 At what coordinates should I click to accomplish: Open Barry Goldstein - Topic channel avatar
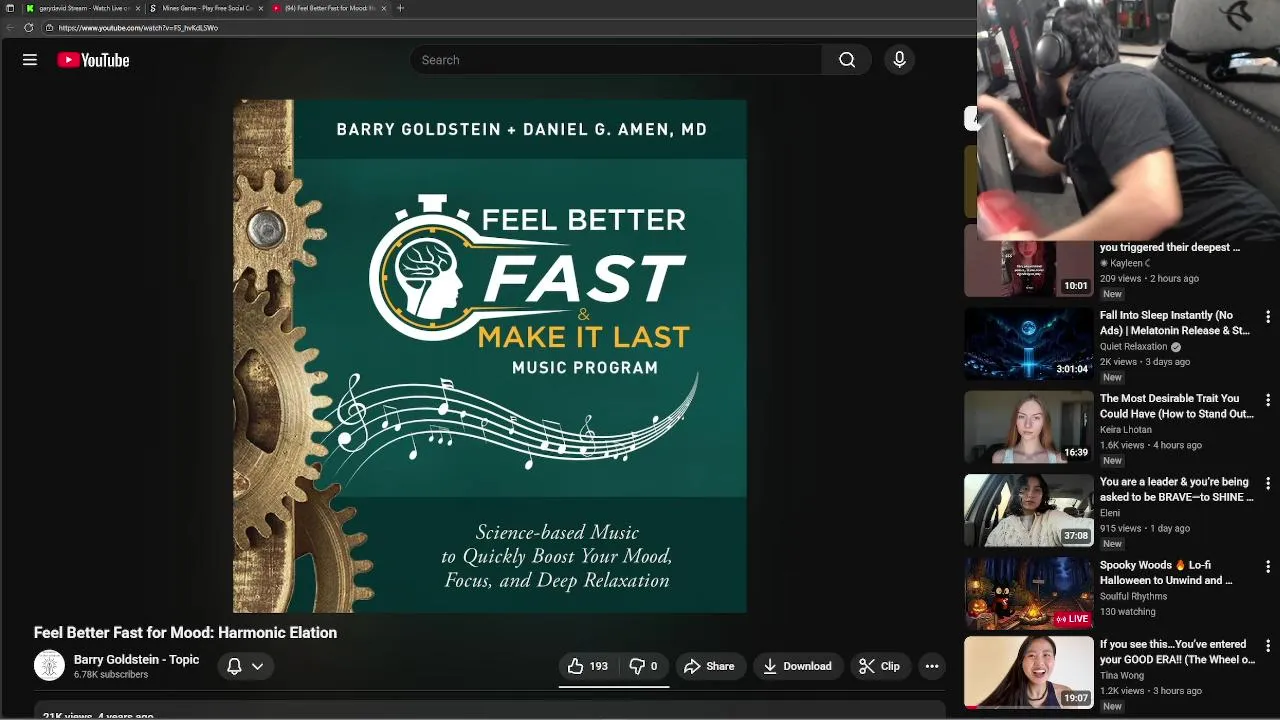[x=49, y=665]
